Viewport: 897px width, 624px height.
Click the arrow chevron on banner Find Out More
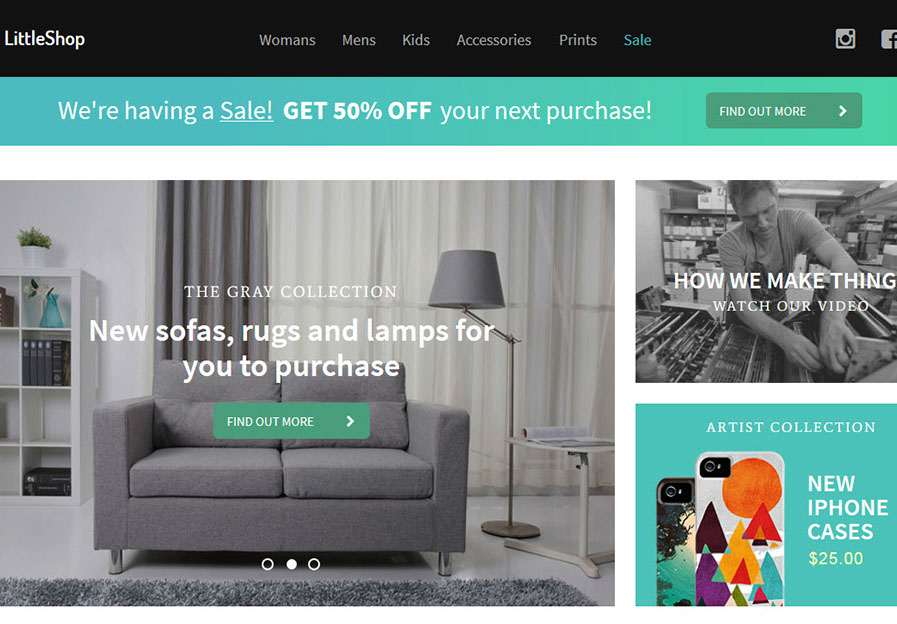point(843,111)
